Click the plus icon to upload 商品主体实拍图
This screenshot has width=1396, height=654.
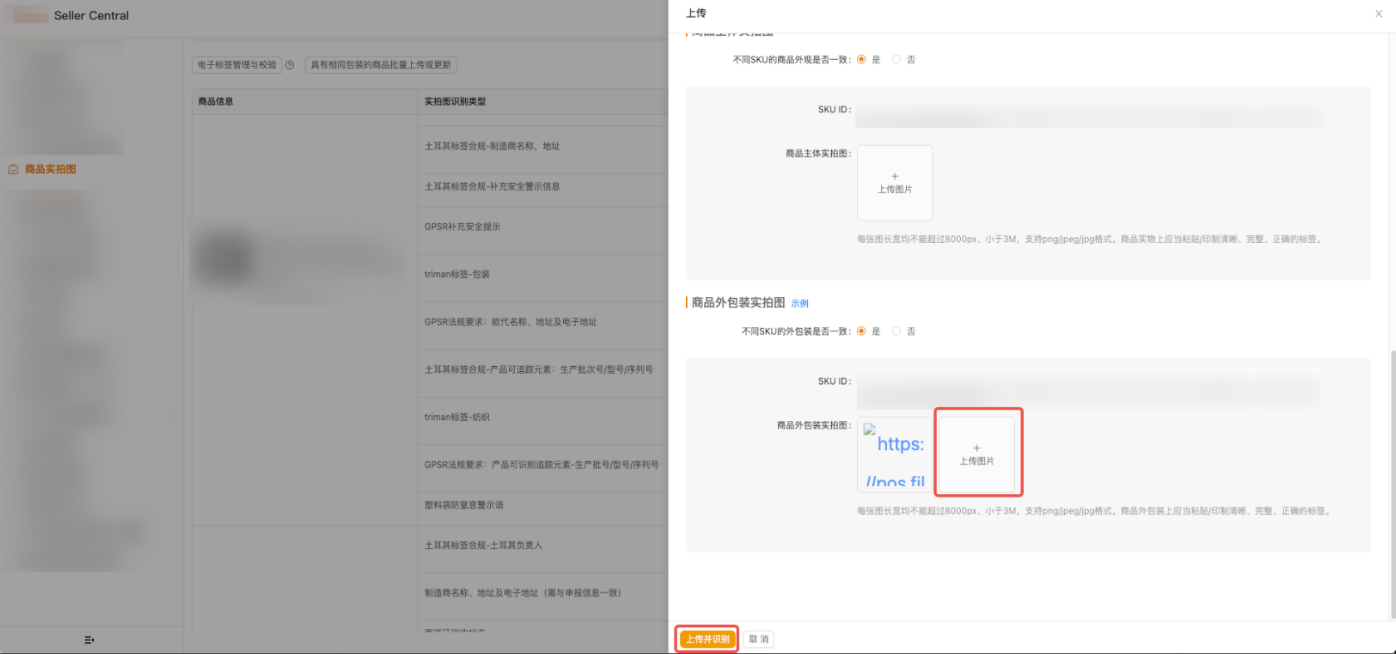click(x=894, y=182)
